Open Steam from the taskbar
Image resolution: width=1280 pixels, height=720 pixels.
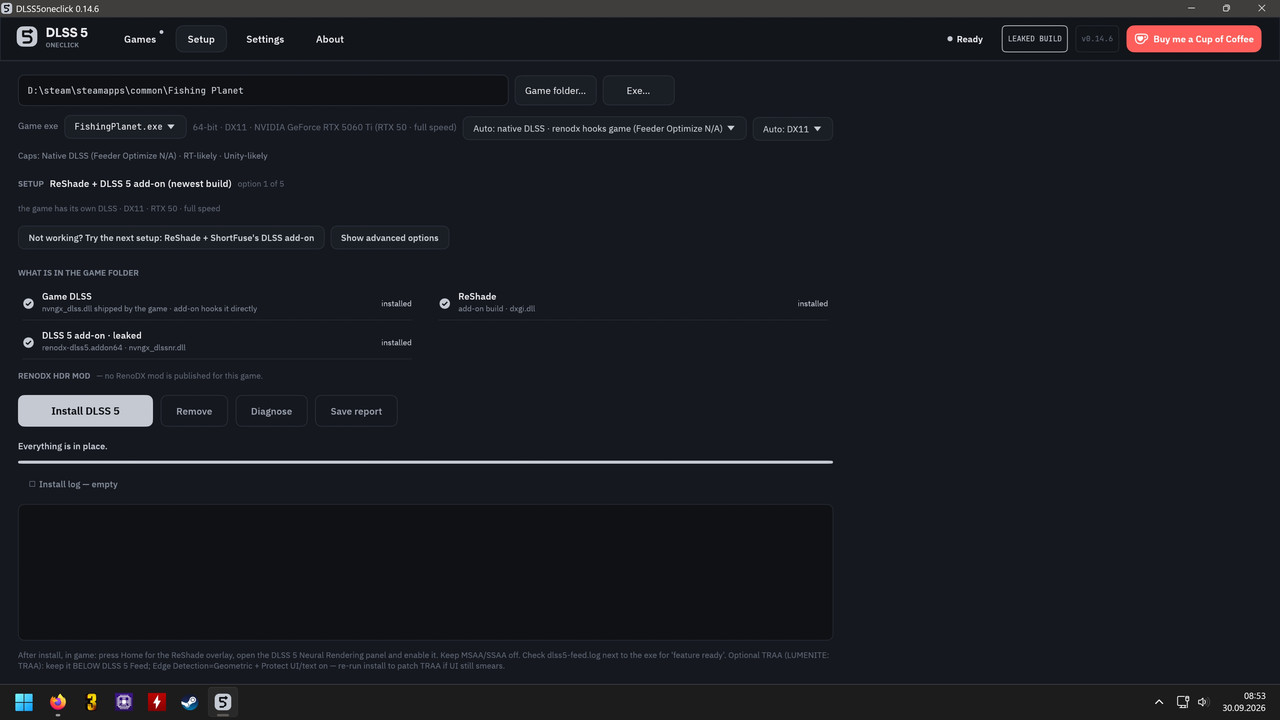click(189, 702)
